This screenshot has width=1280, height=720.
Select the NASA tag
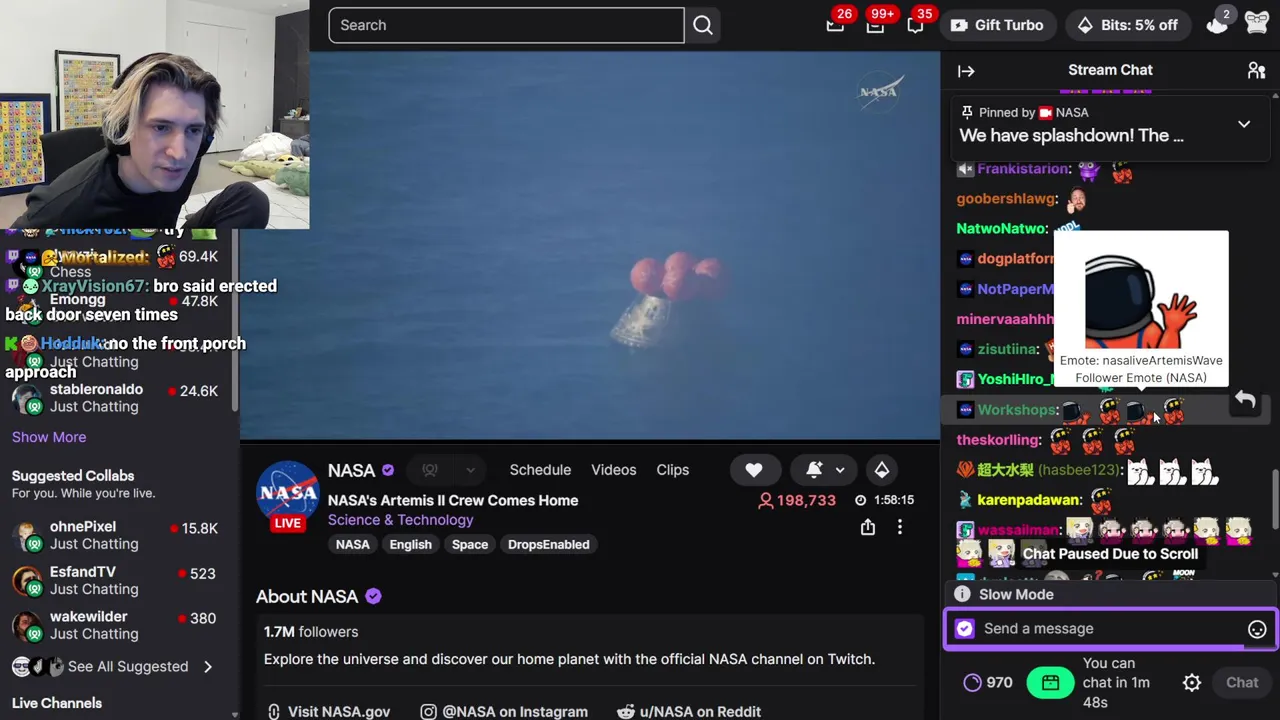[352, 544]
